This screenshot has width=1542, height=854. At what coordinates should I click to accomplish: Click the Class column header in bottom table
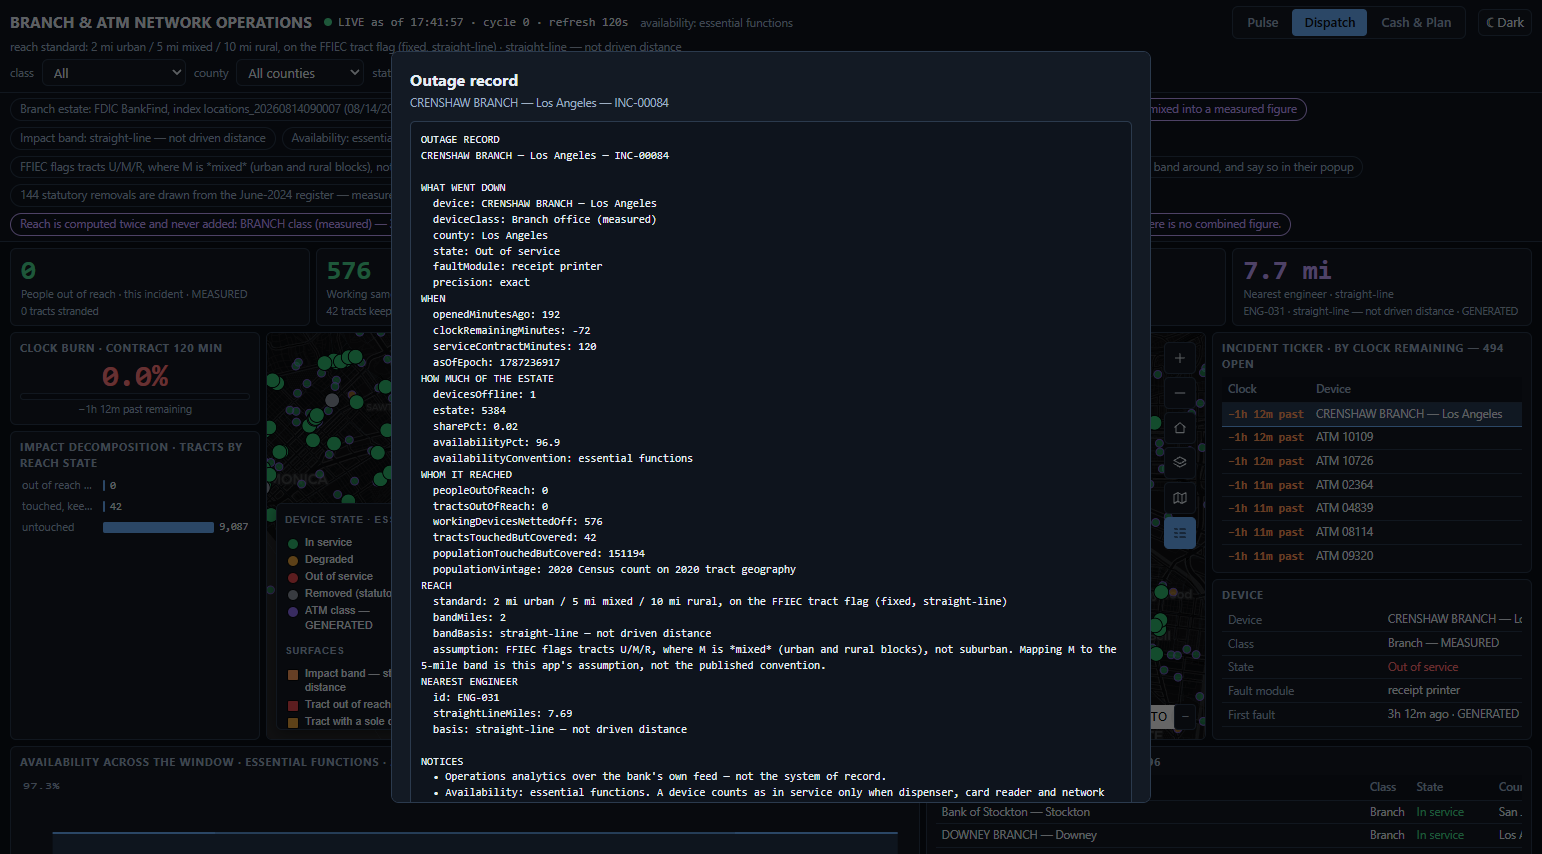coord(1382,787)
